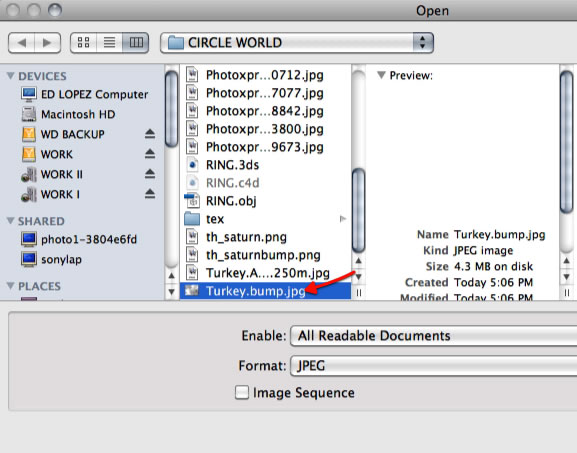Open the CIRCLE WORLD folder dropdown

coord(297,43)
